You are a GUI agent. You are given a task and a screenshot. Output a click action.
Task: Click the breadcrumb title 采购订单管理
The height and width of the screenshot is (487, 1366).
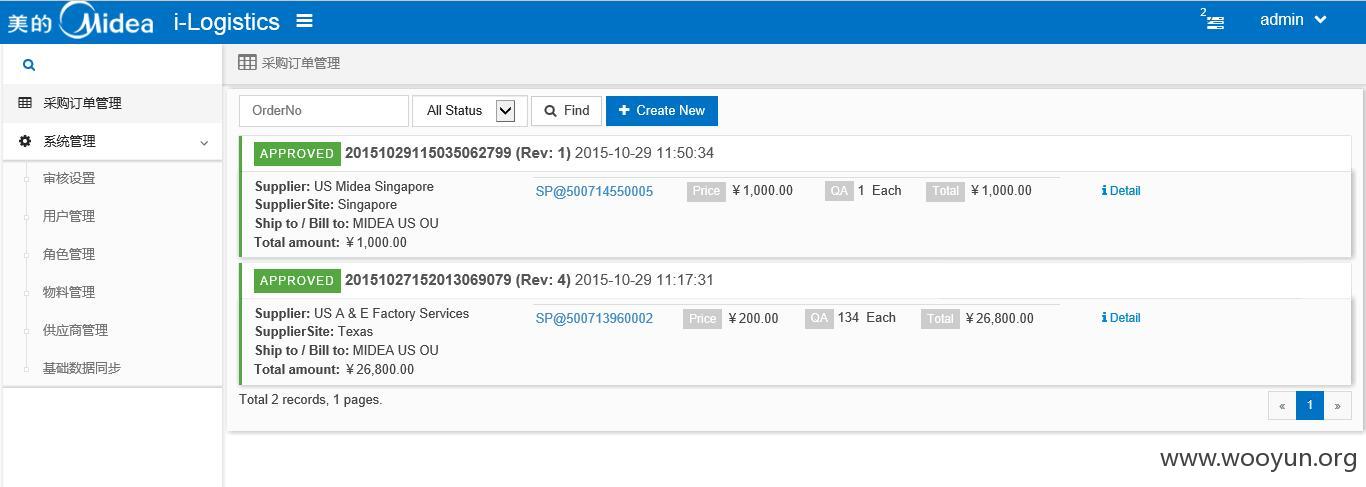[x=301, y=63]
